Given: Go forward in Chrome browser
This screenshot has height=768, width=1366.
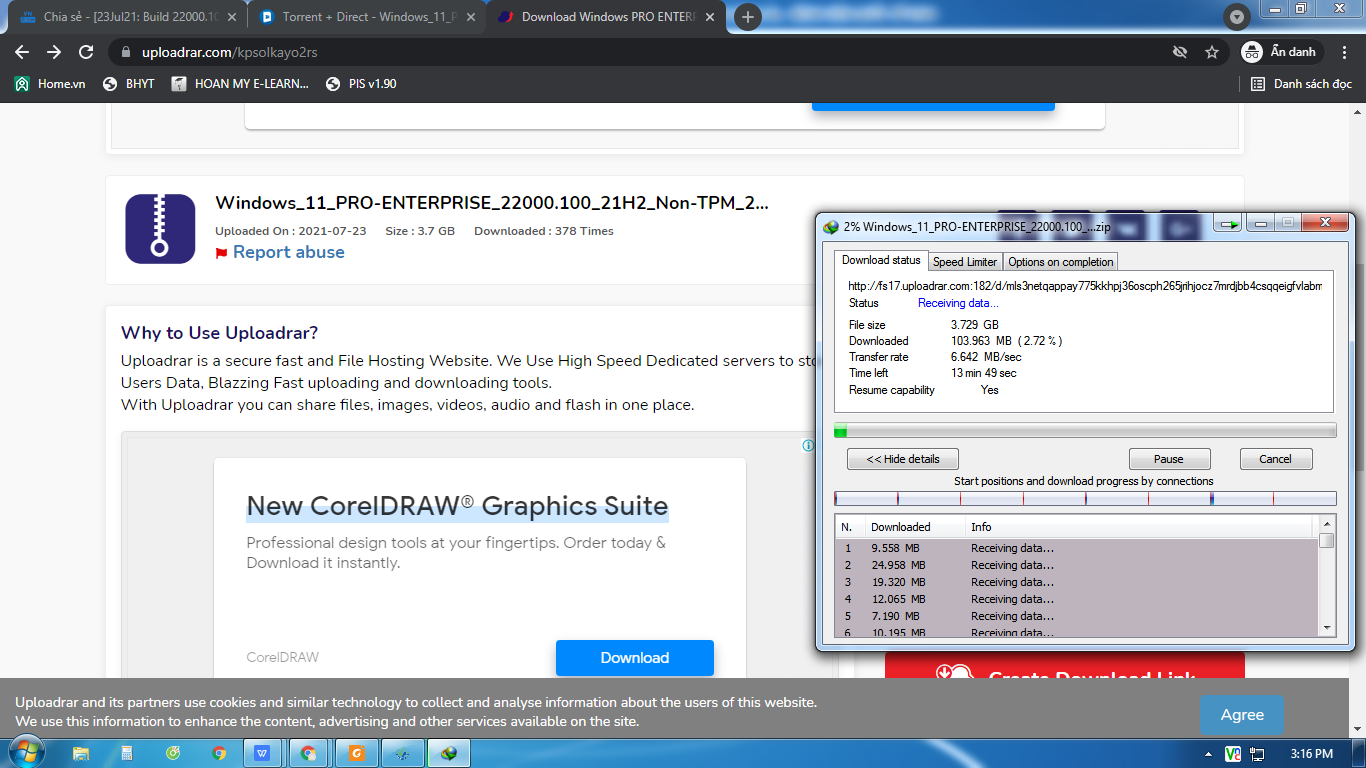Looking at the screenshot, I should pos(54,52).
